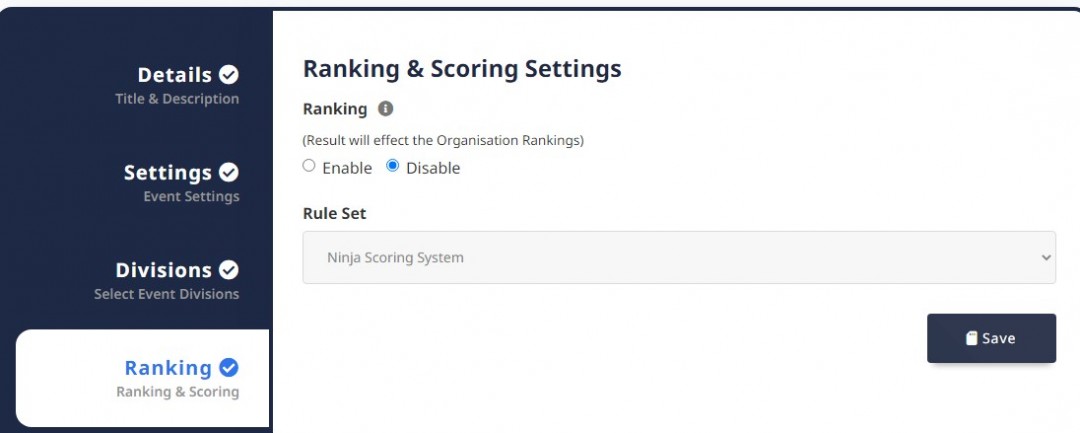The height and width of the screenshot is (433, 1080).
Task: Click the blue Ranking step checkmark icon
Action: point(229,368)
